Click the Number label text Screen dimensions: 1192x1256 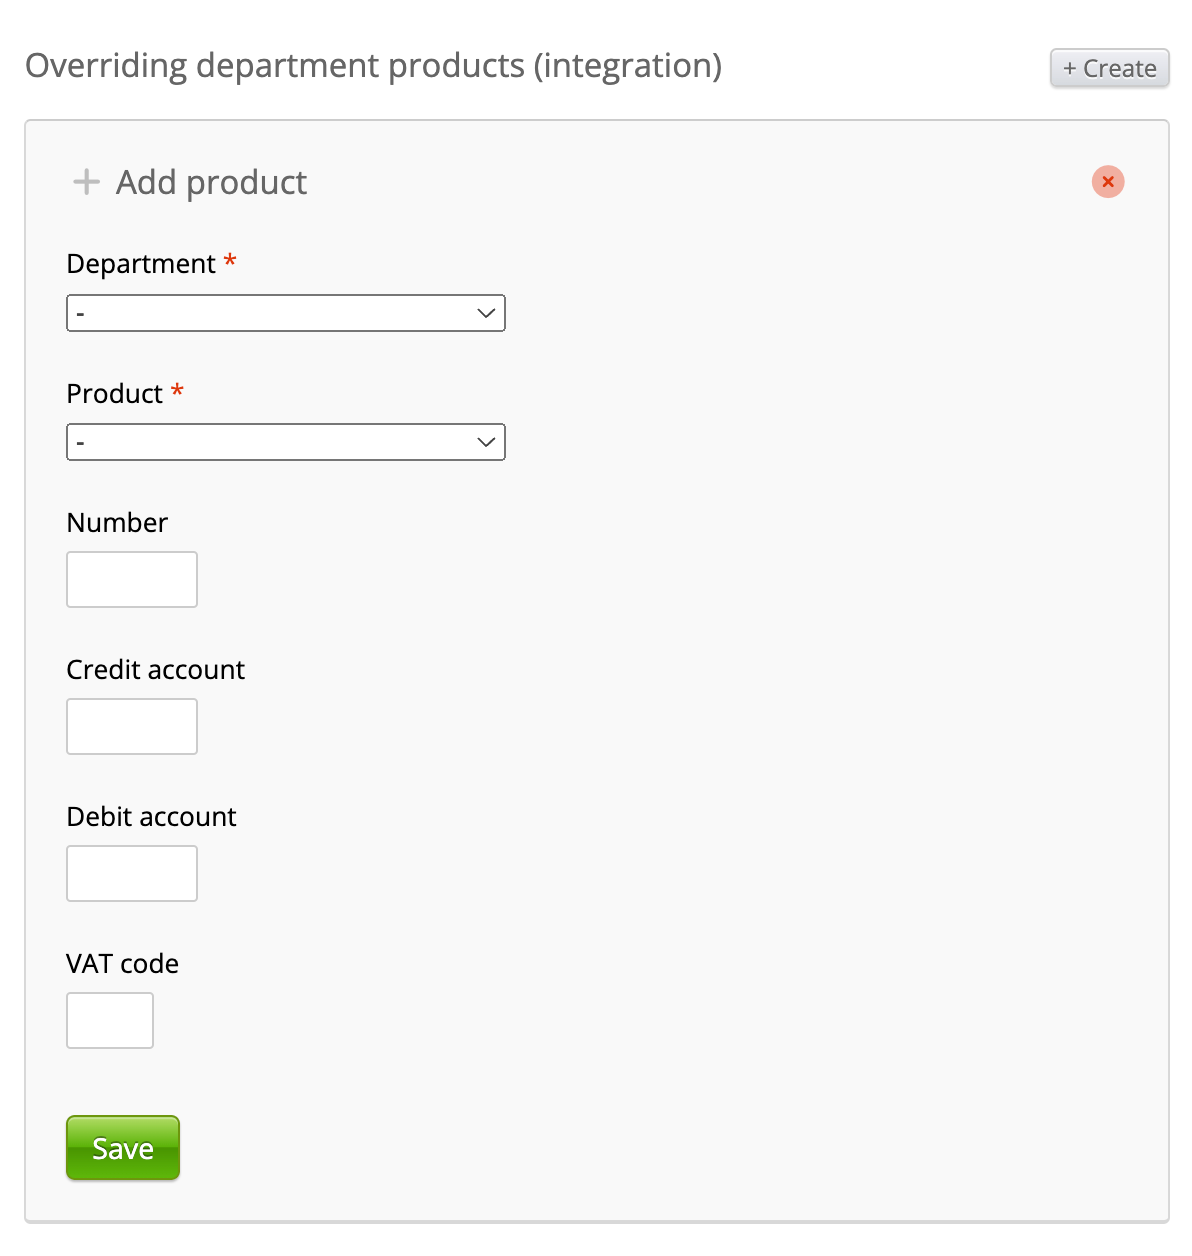[x=117, y=523]
